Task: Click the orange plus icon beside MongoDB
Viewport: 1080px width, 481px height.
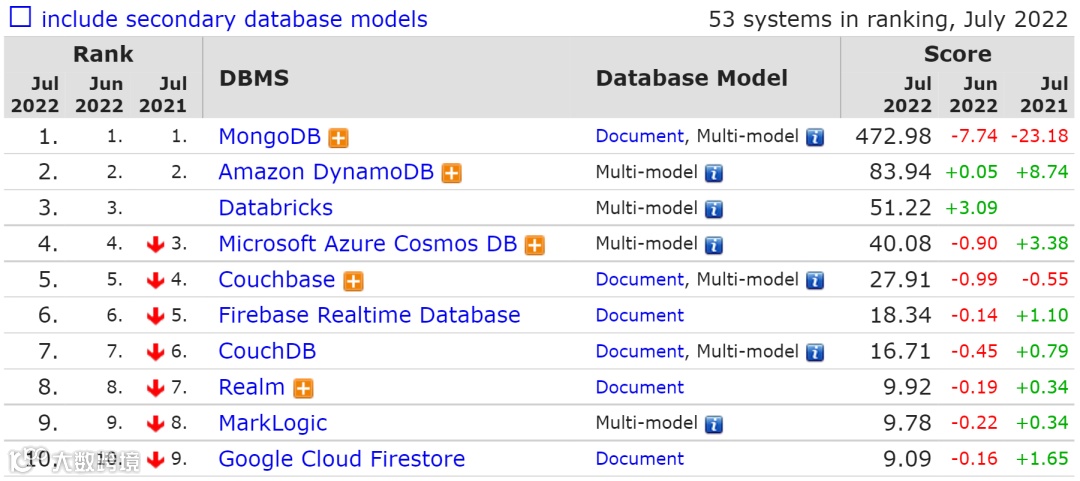Action: (x=340, y=138)
